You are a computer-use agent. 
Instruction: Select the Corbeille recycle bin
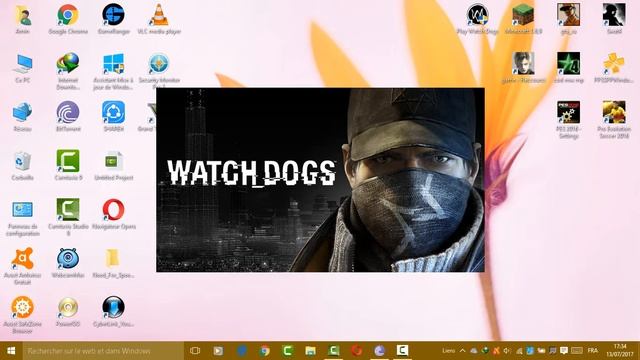point(22,165)
